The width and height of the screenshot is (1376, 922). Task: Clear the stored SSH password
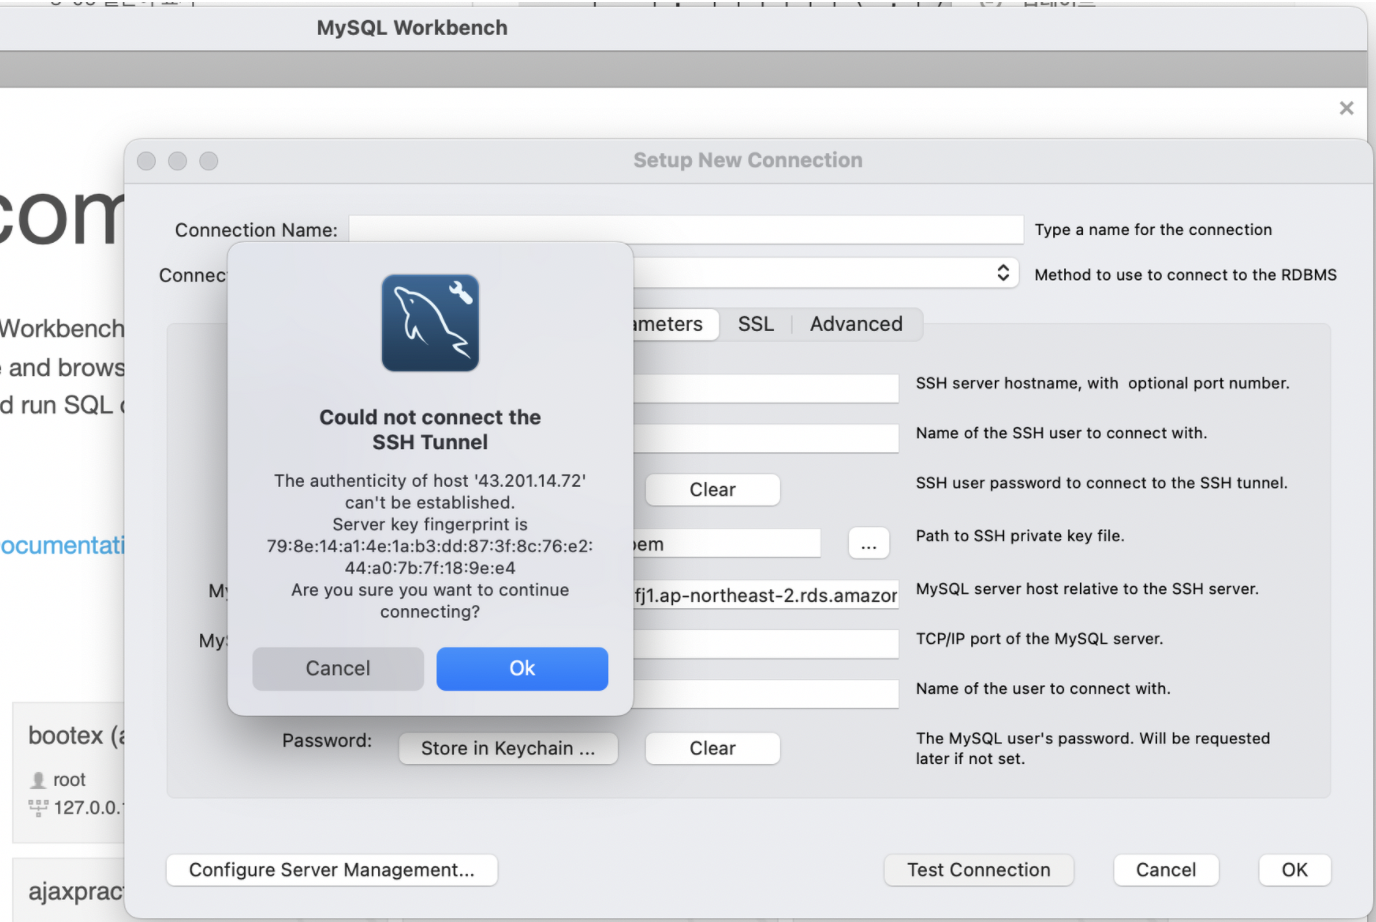[712, 490]
